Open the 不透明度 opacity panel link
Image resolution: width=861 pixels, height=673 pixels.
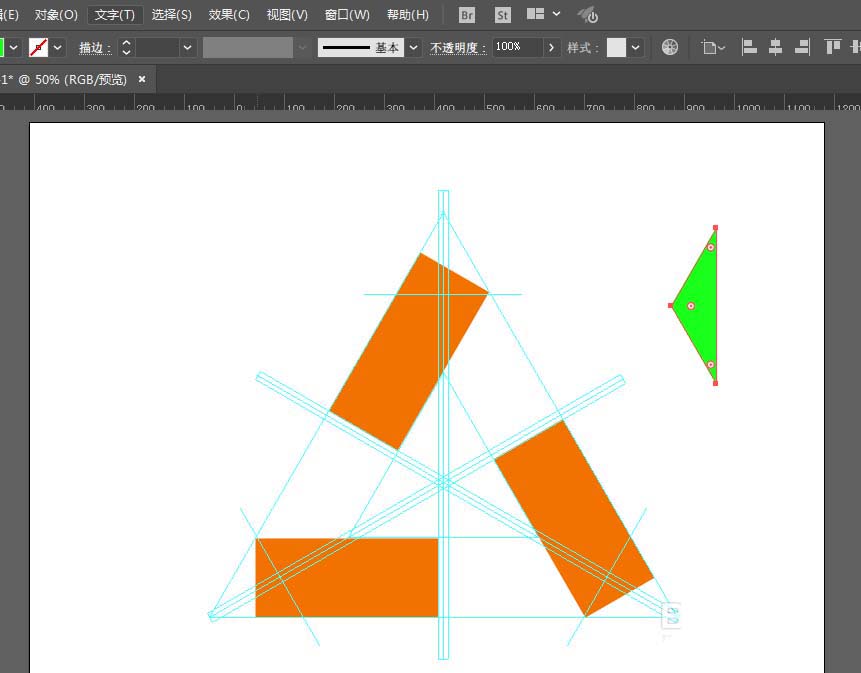point(458,48)
